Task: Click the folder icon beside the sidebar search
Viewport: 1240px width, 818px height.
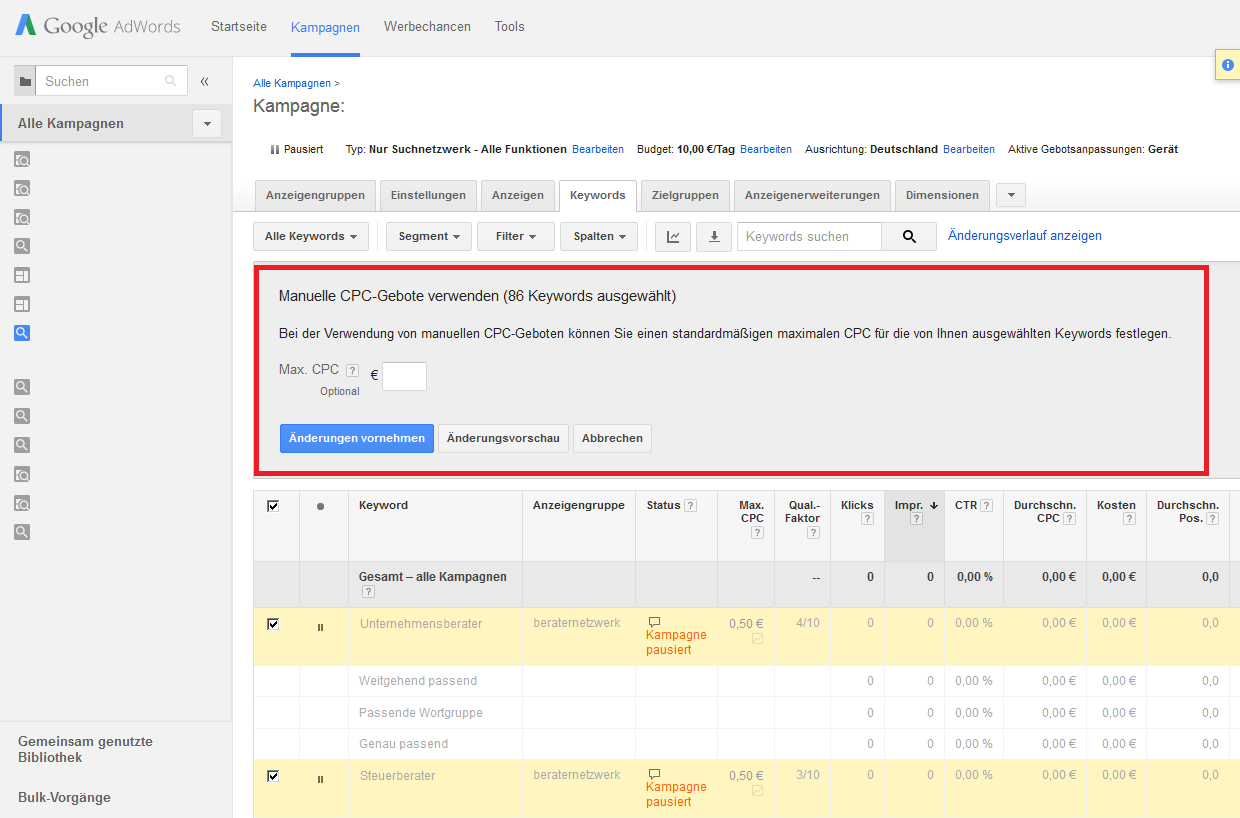Action: 25,81
